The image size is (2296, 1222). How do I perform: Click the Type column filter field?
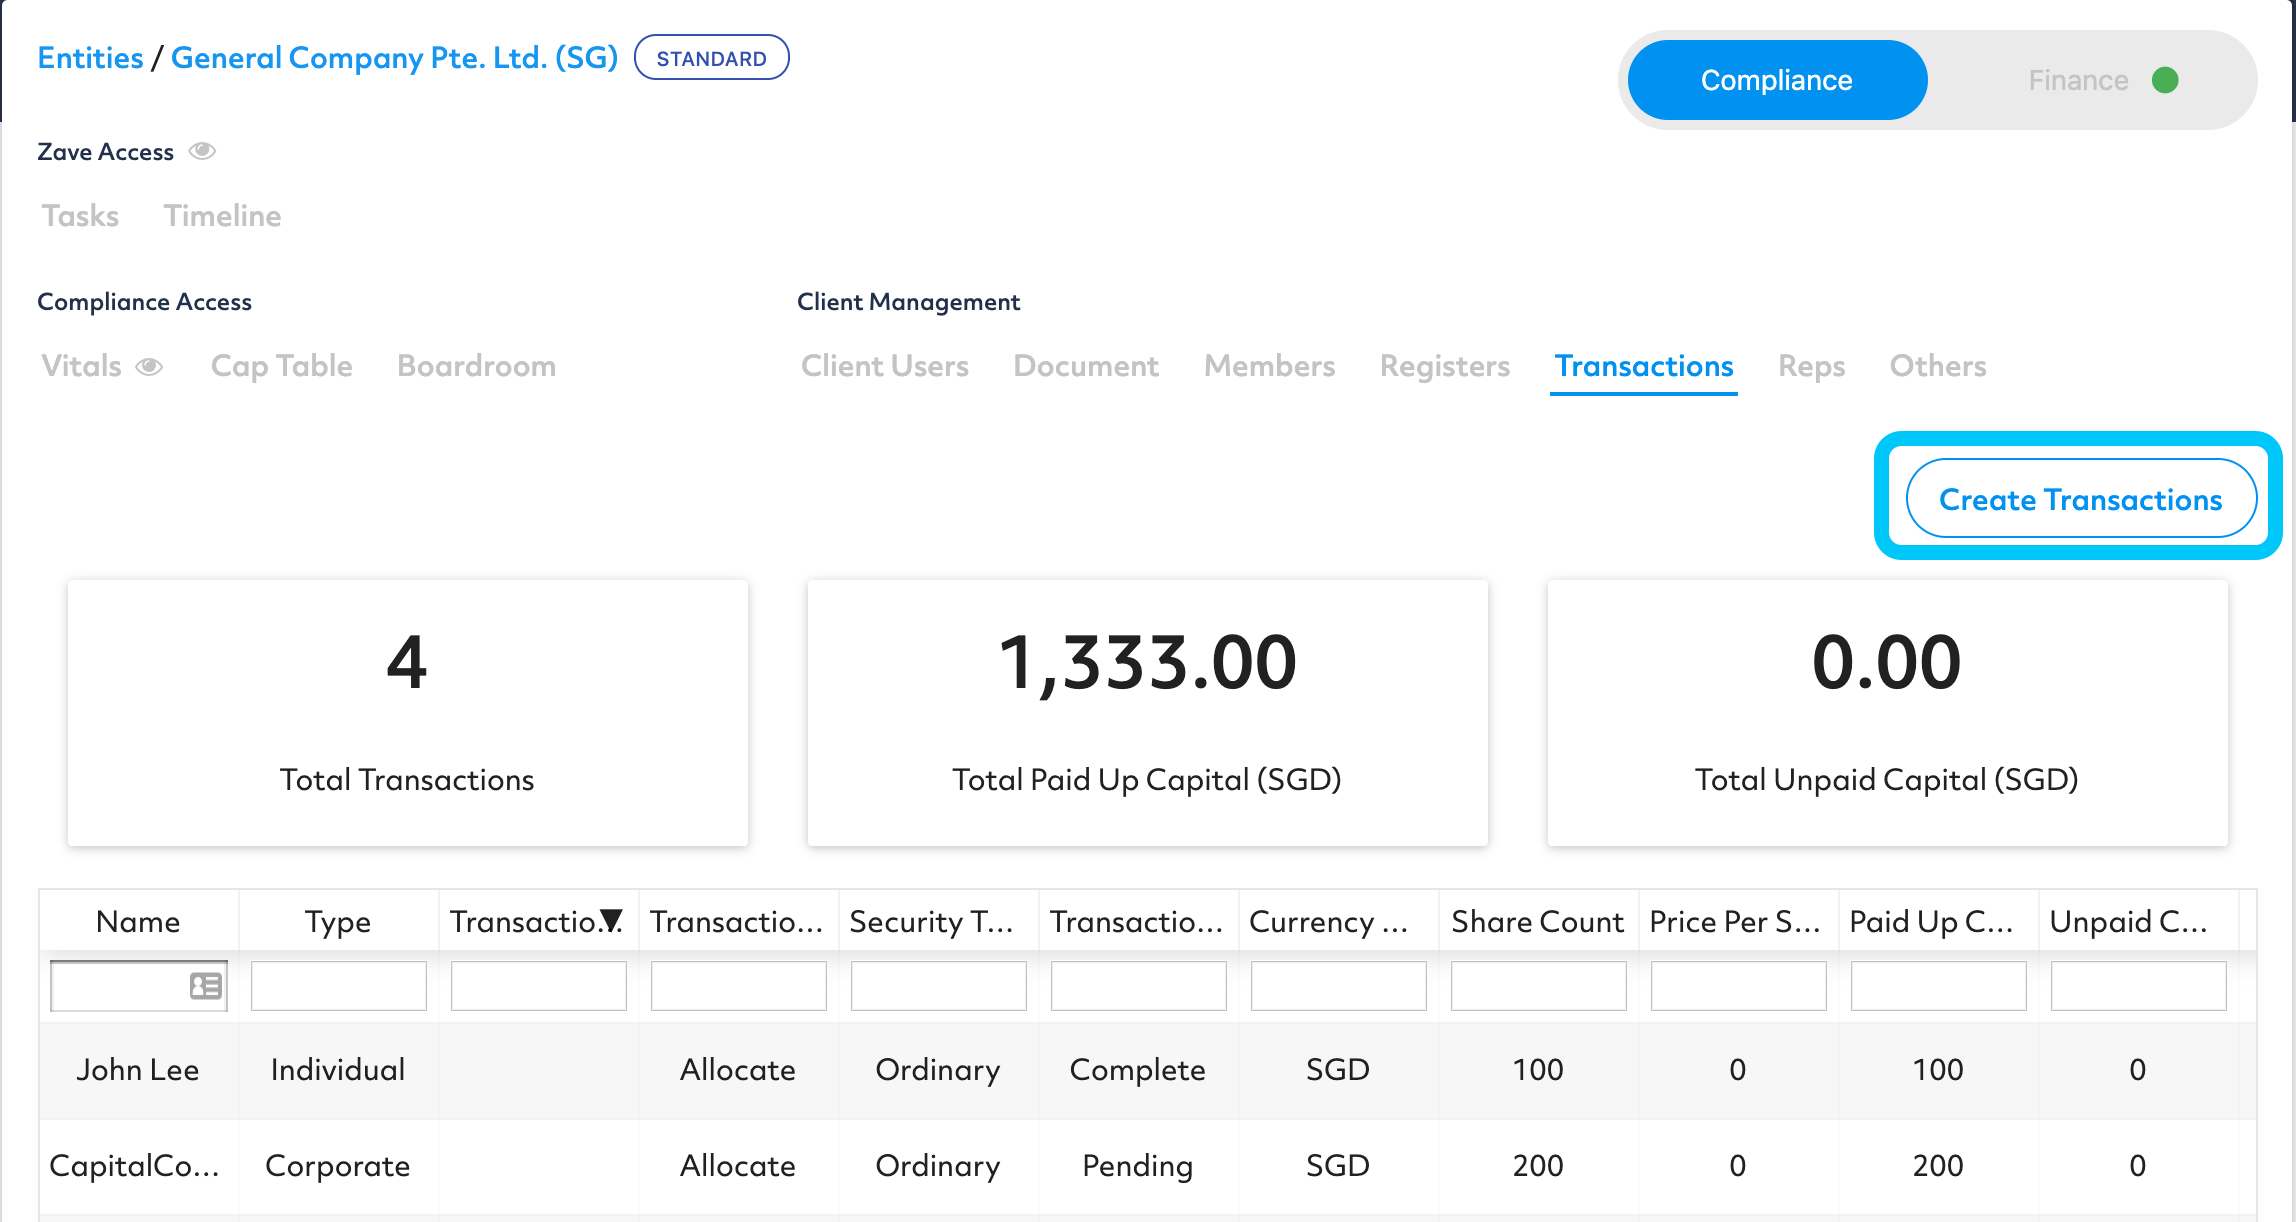[339, 986]
